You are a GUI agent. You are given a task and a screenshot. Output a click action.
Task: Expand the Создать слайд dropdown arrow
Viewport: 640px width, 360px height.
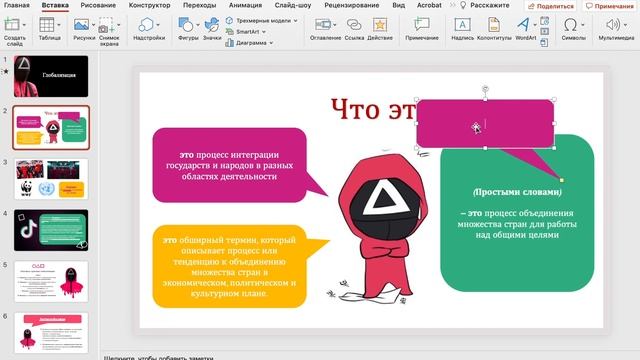[24, 25]
